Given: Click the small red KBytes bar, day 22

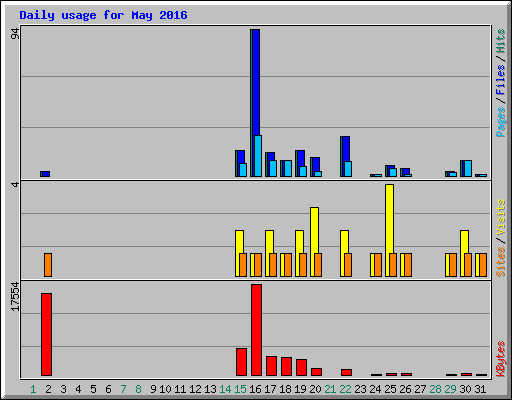Looking at the screenshot, I should coord(346,372).
